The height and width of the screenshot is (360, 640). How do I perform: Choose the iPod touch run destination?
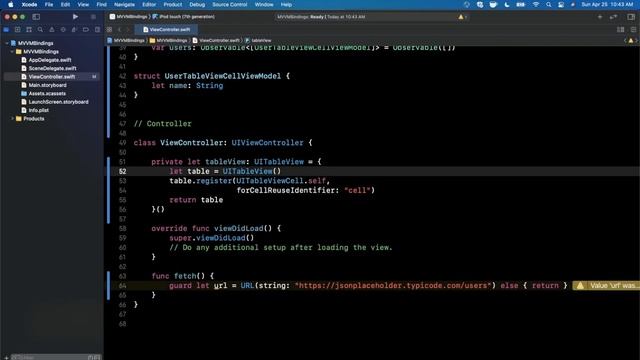(x=184, y=17)
